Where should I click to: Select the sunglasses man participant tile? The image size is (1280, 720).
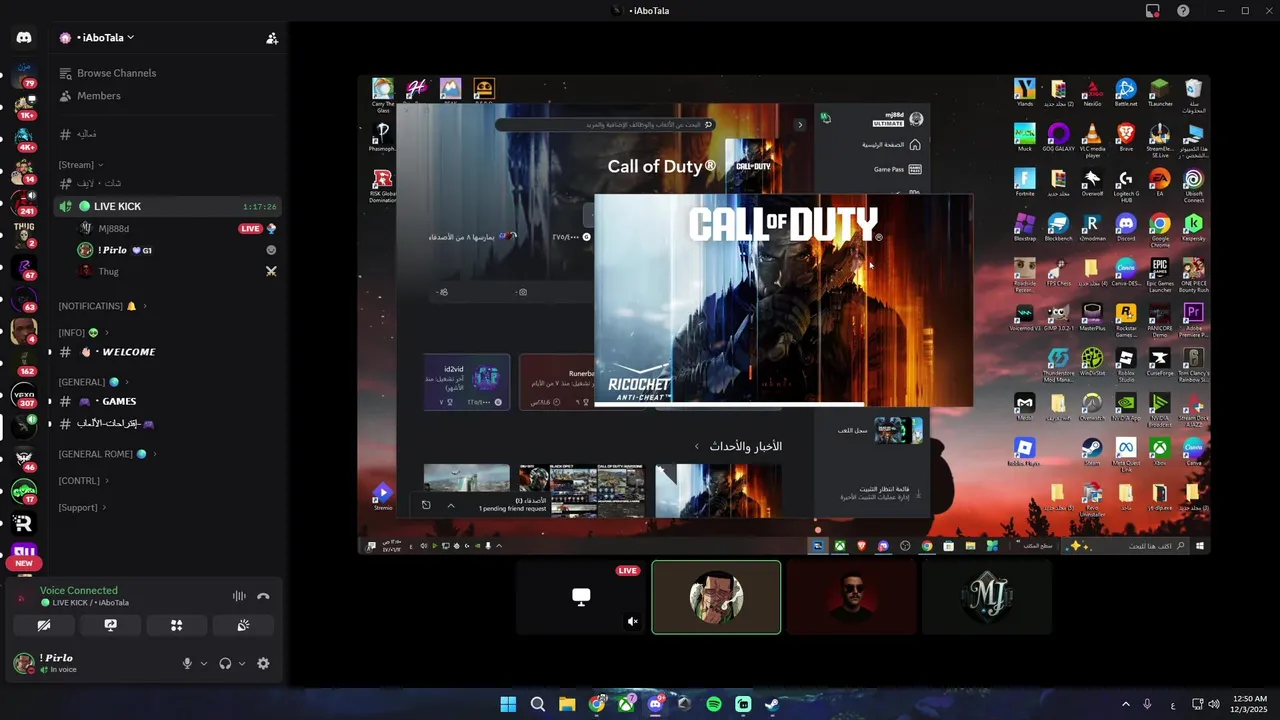851,597
